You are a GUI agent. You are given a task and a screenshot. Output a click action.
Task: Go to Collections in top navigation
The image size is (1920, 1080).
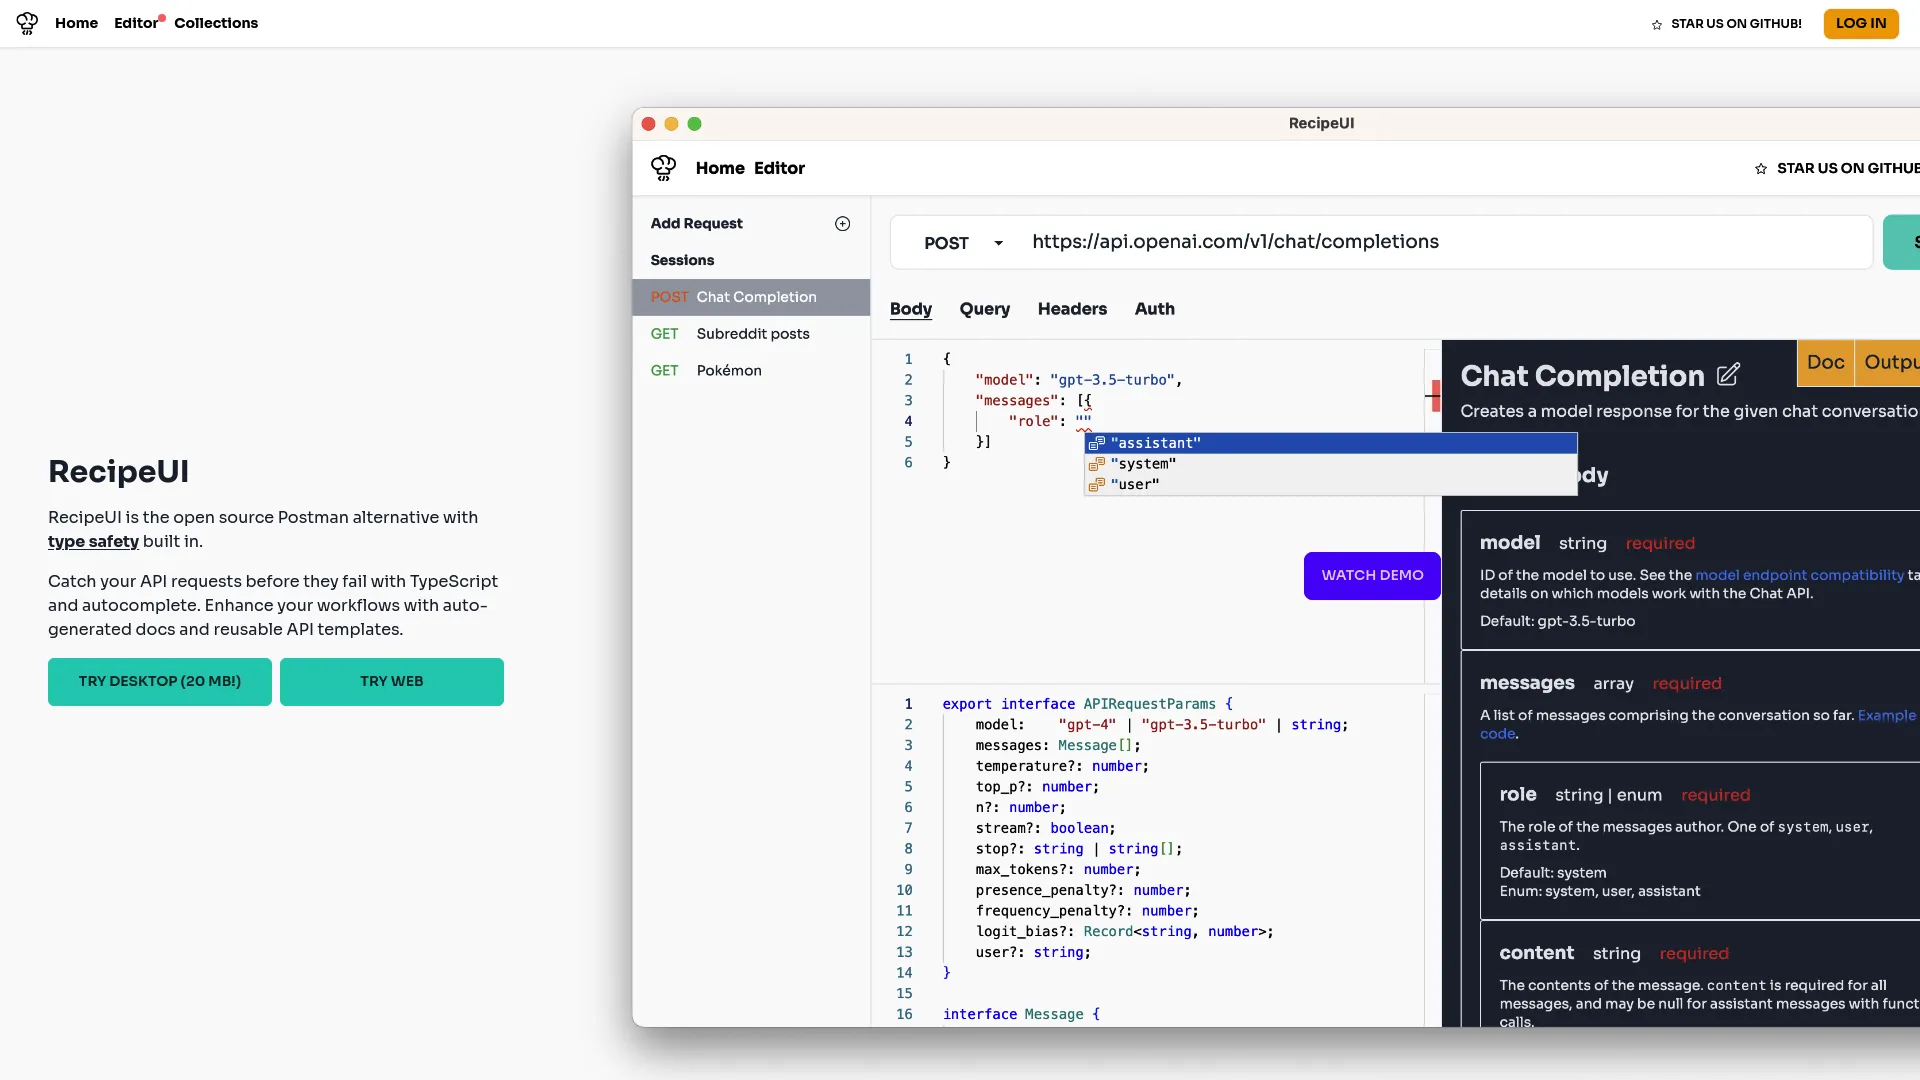(216, 23)
